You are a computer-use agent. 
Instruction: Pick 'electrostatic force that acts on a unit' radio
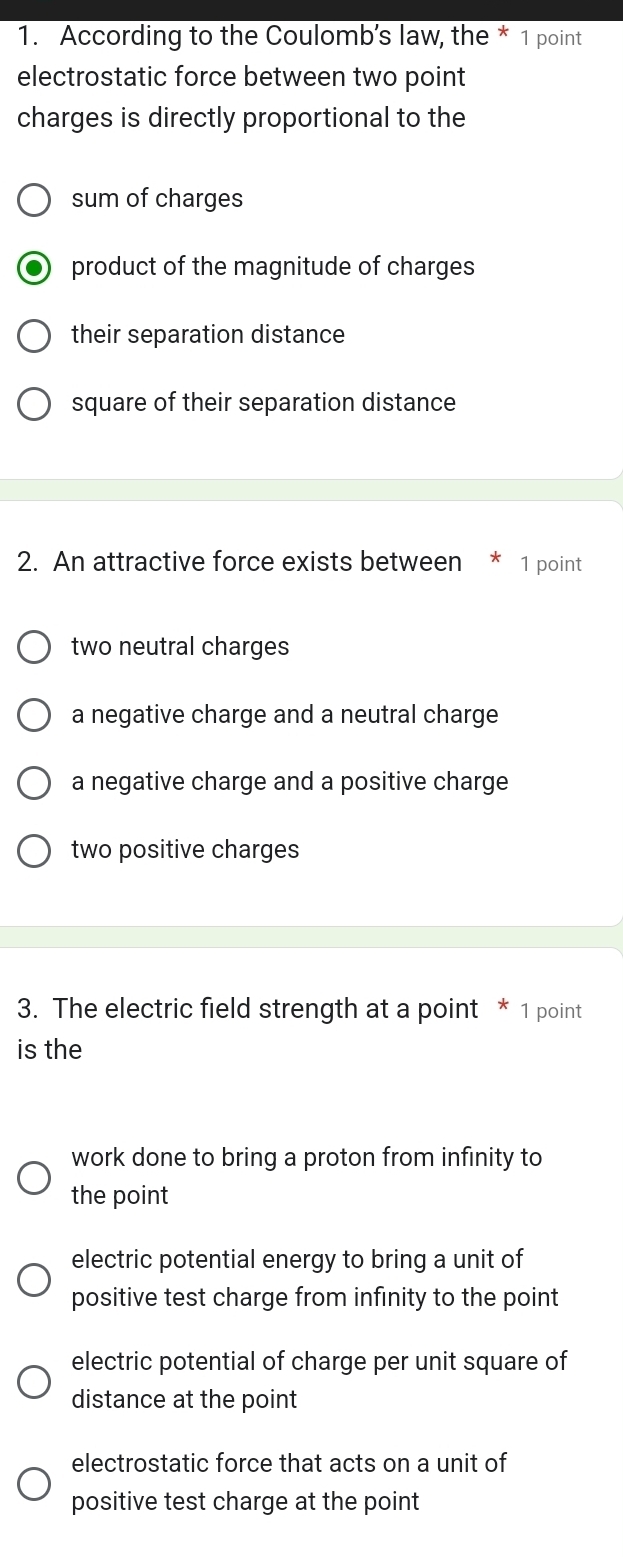point(34,1483)
